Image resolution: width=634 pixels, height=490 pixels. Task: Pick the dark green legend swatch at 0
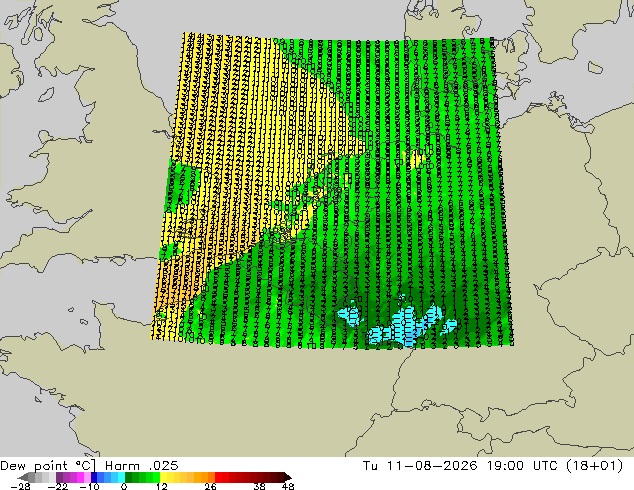[129, 477]
